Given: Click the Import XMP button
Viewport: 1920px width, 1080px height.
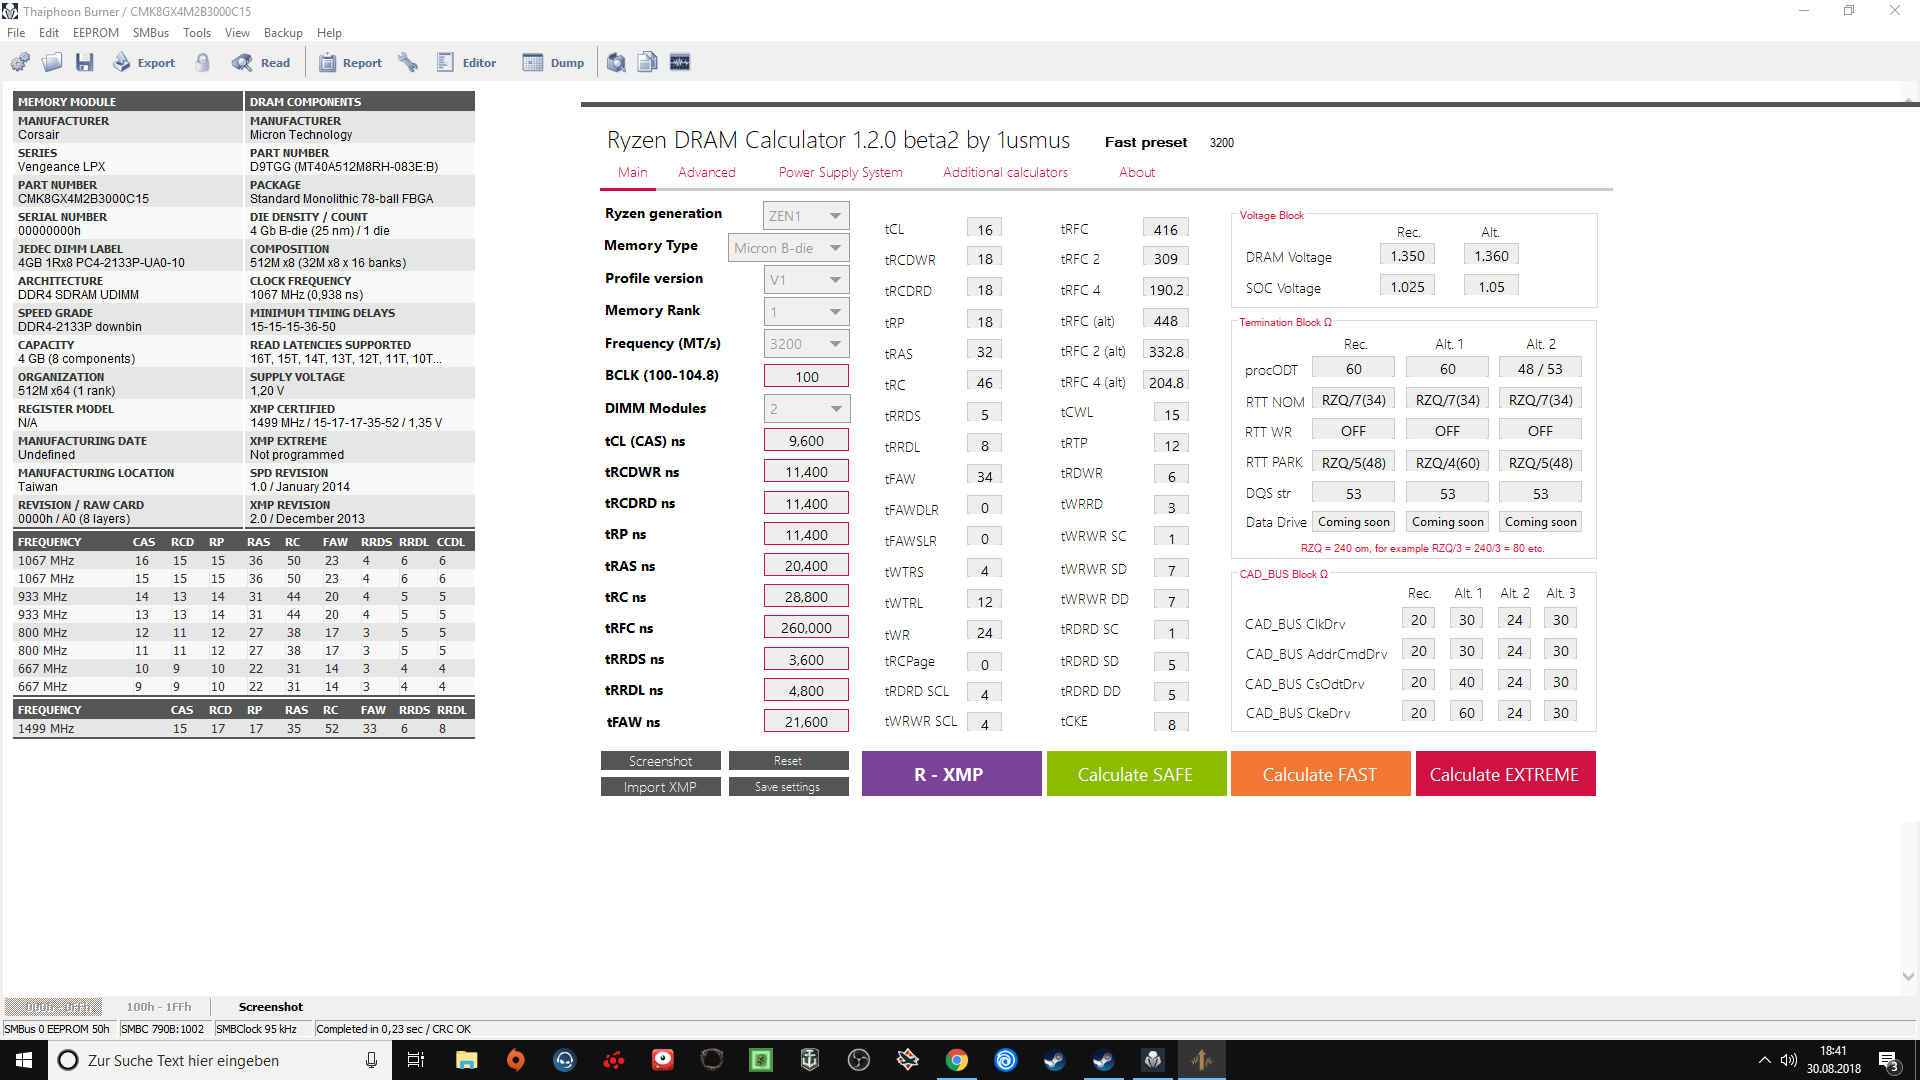Looking at the screenshot, I should 660,787.
